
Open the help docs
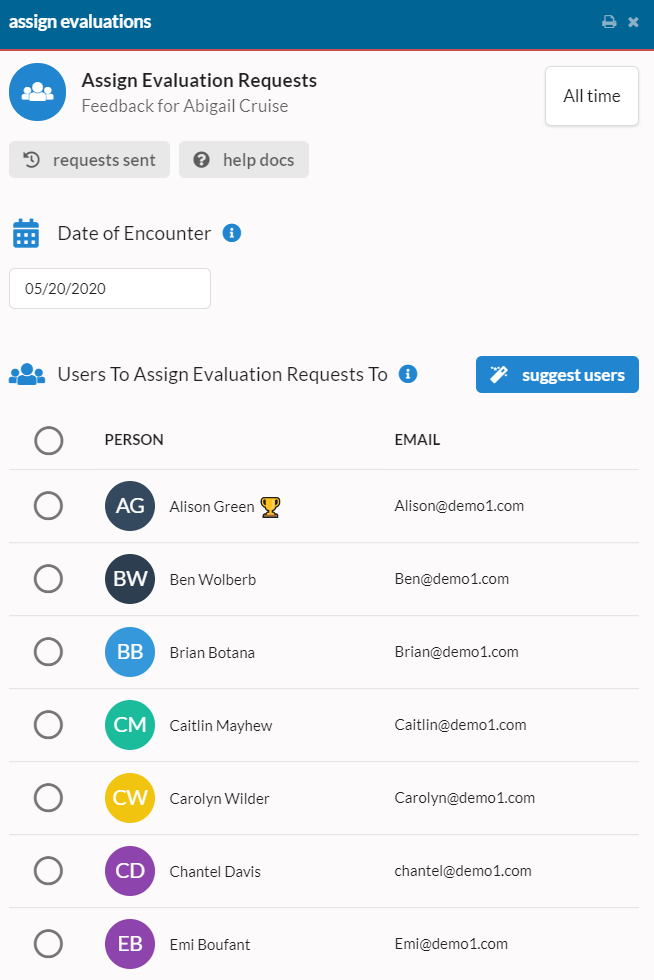click(244, 159)
